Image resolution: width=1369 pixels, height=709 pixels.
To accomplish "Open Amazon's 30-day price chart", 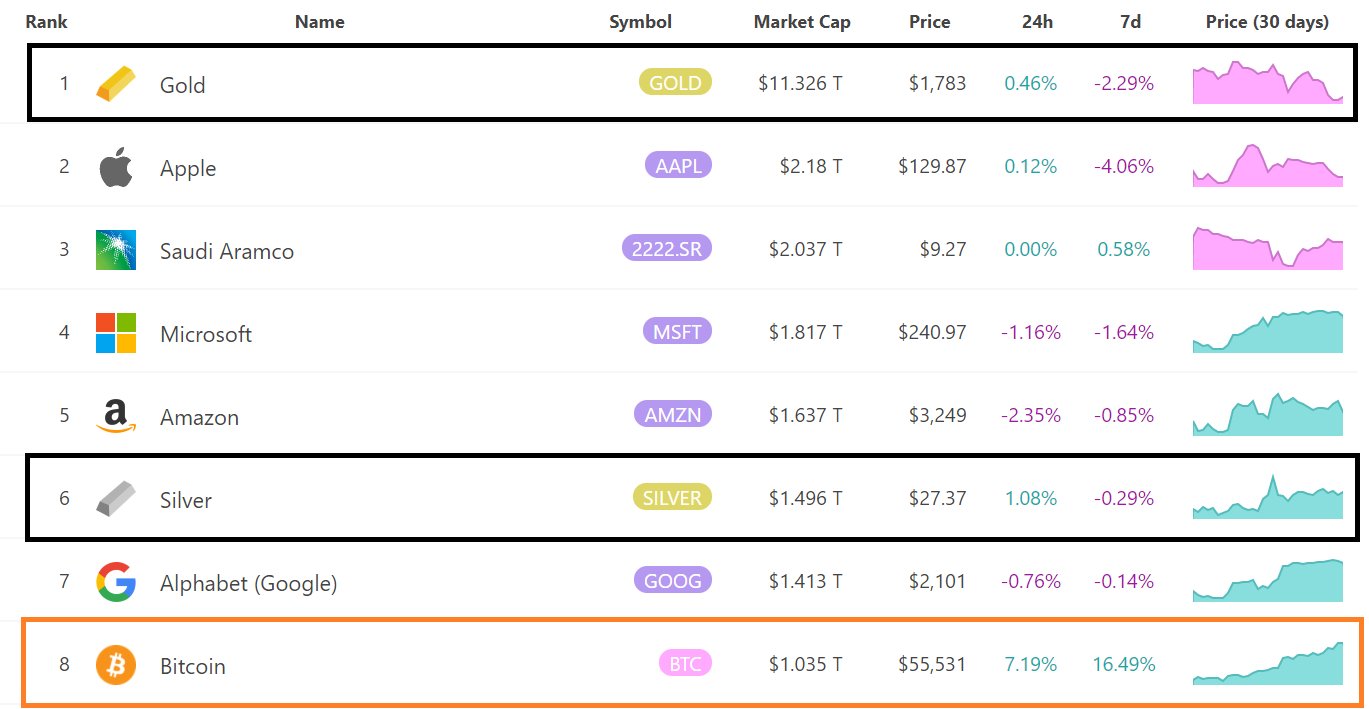I will 1268,414.
